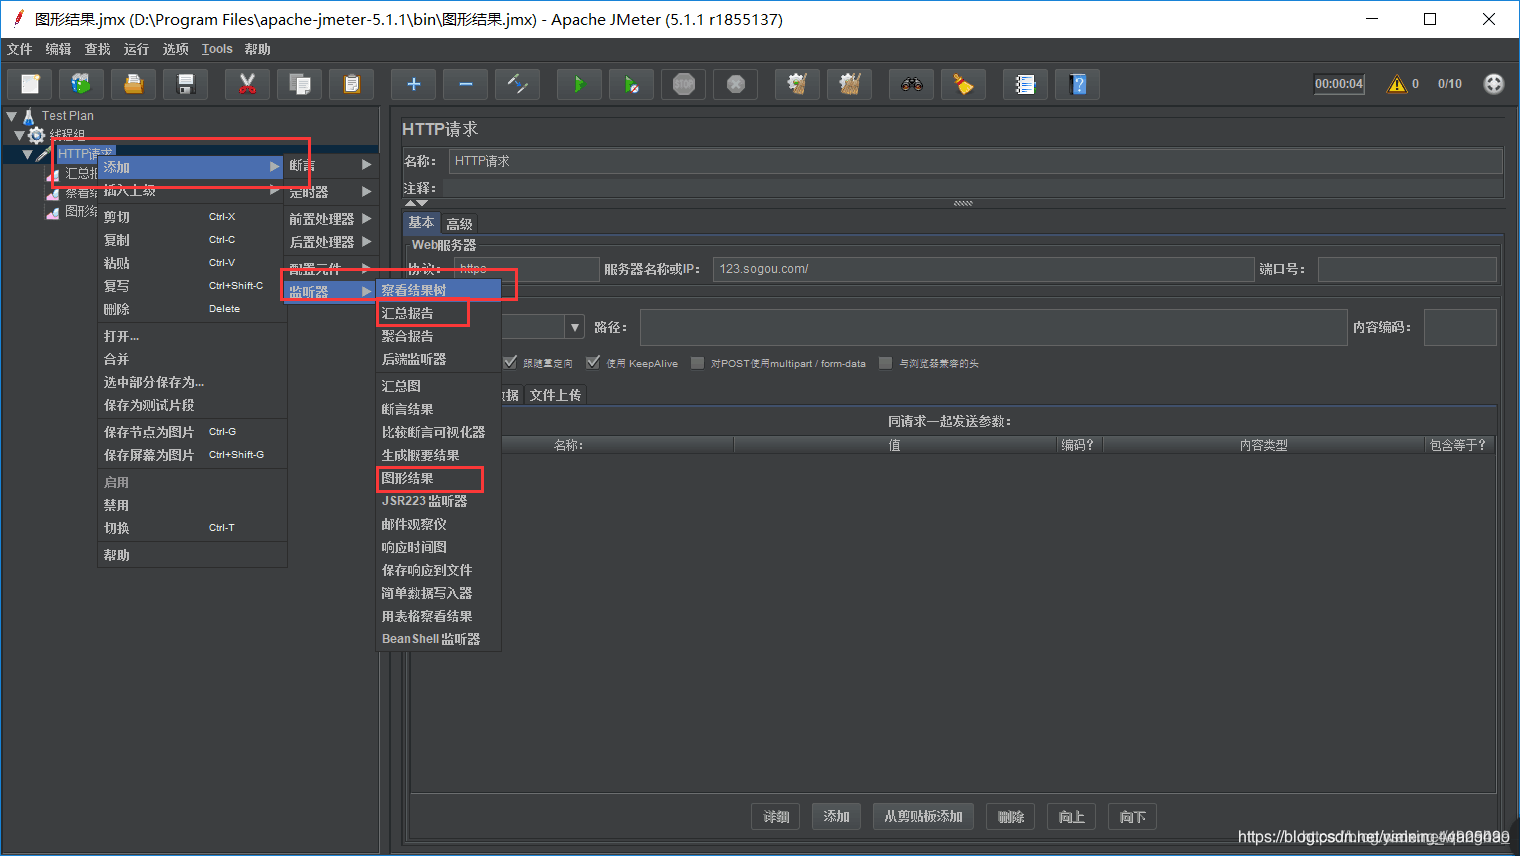The height and width of the screenshot is (856, 1520).
Task: Click the Toggle enable/disable toolbar icon
Action: 517,85
